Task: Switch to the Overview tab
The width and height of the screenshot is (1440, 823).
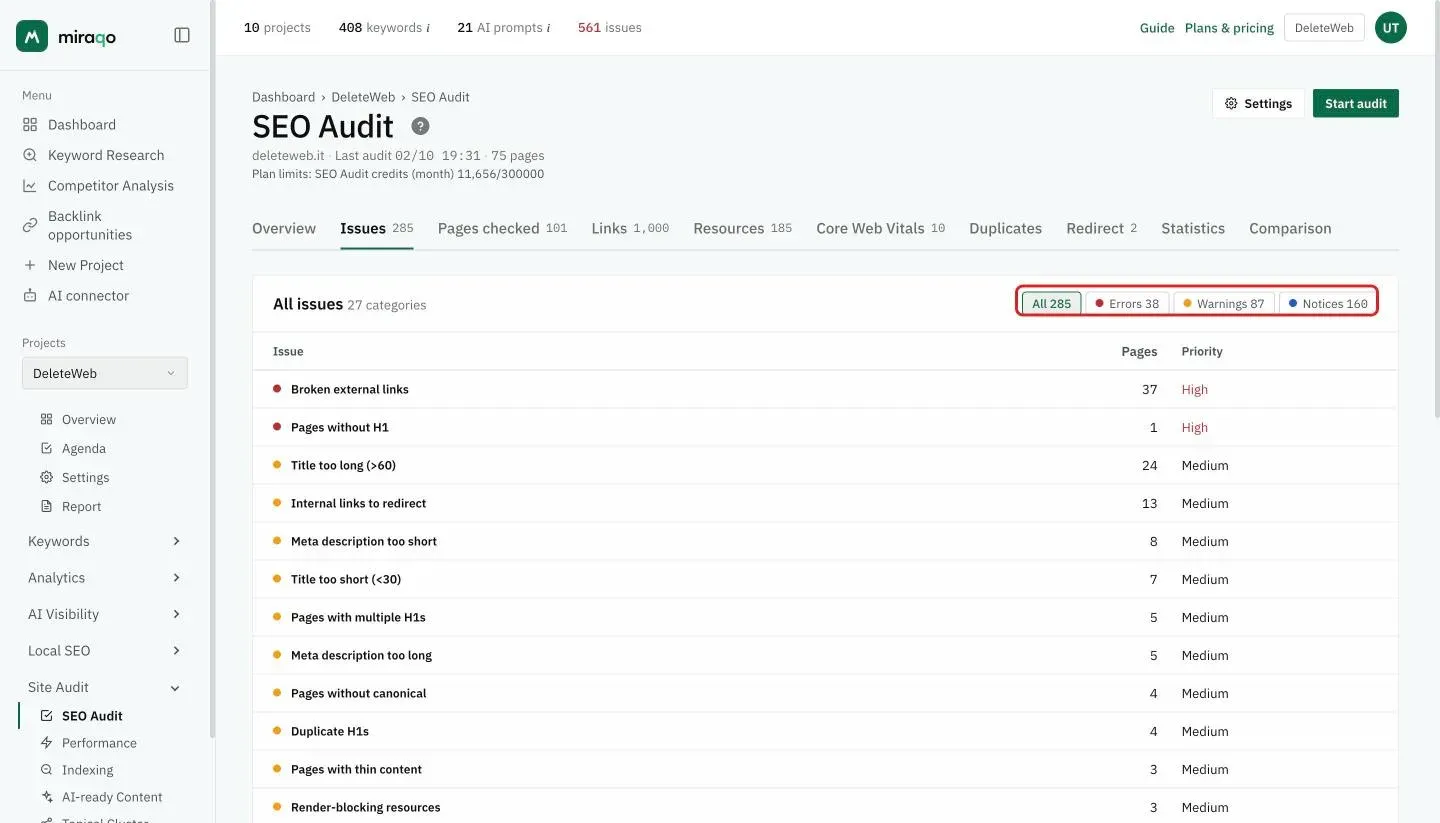Action: tap(284, 228)
